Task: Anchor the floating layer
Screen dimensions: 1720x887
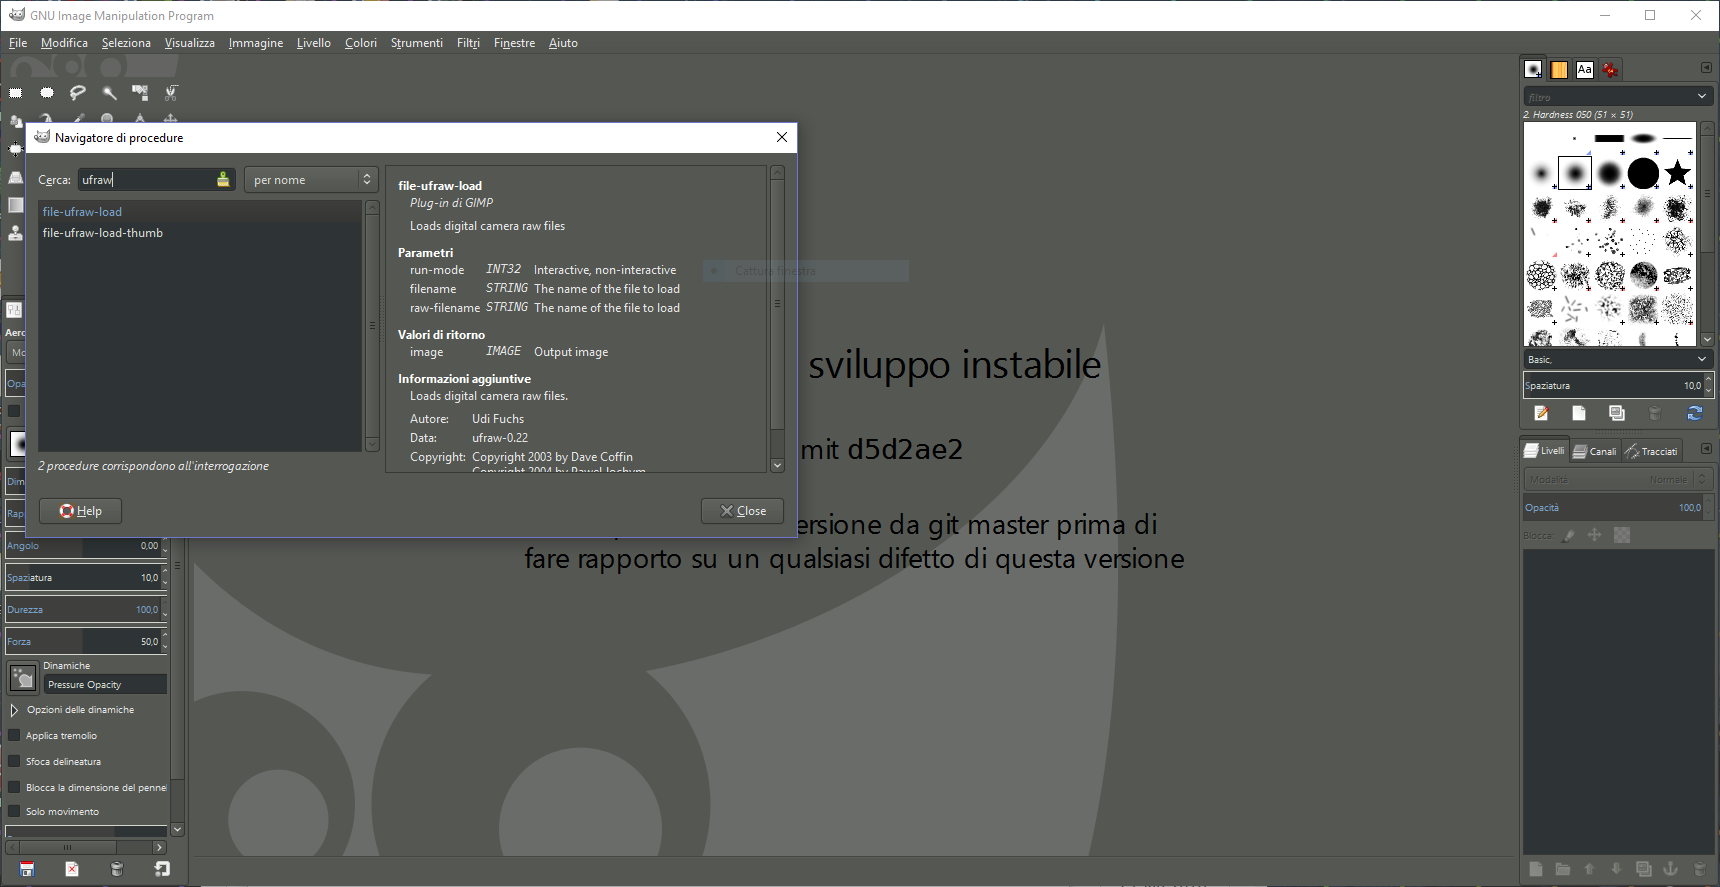Action: 1670,869
